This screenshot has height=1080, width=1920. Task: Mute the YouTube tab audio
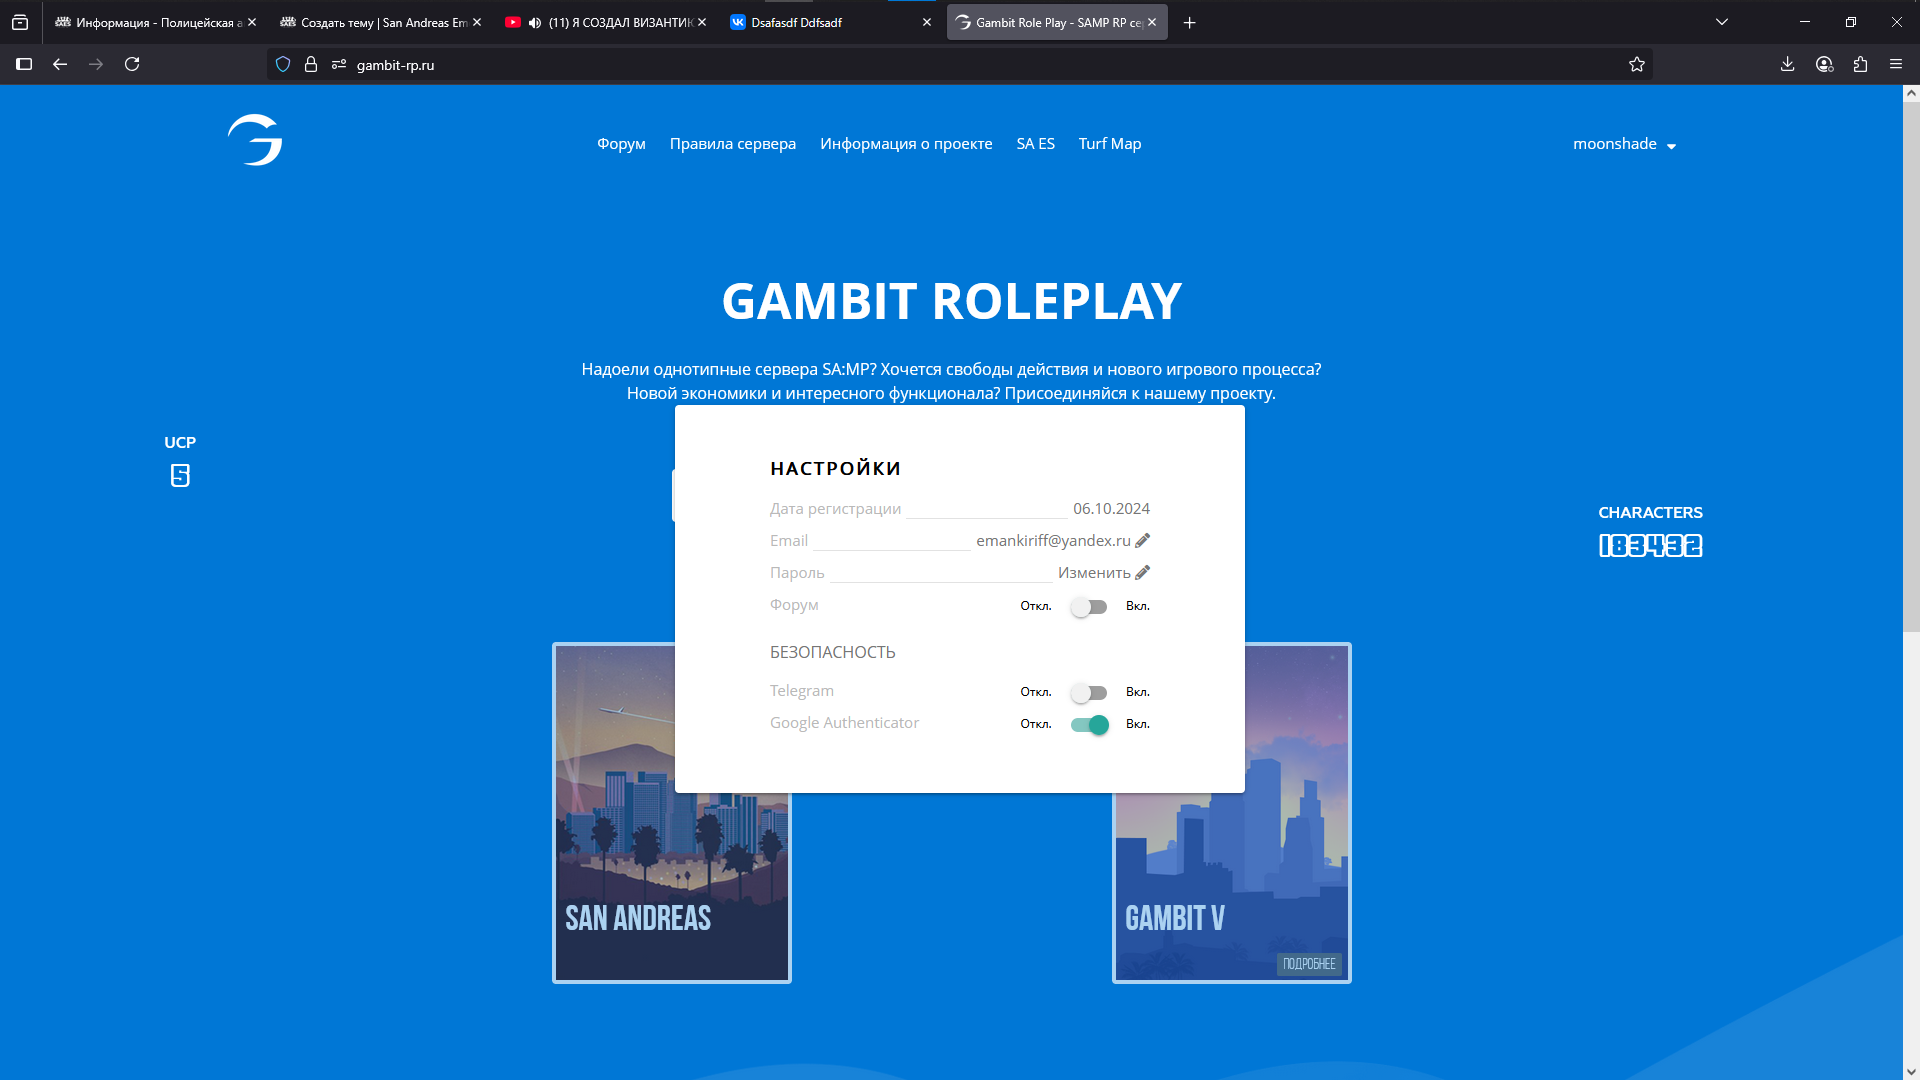point(535,22)
